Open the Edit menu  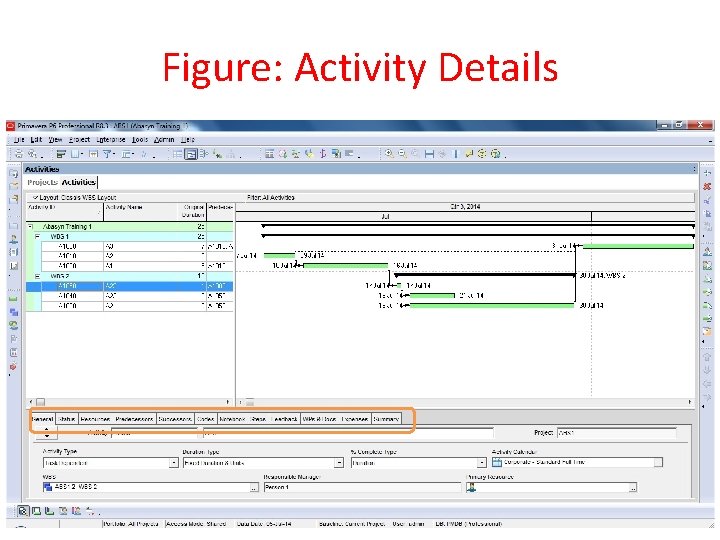tap(36, 140)
